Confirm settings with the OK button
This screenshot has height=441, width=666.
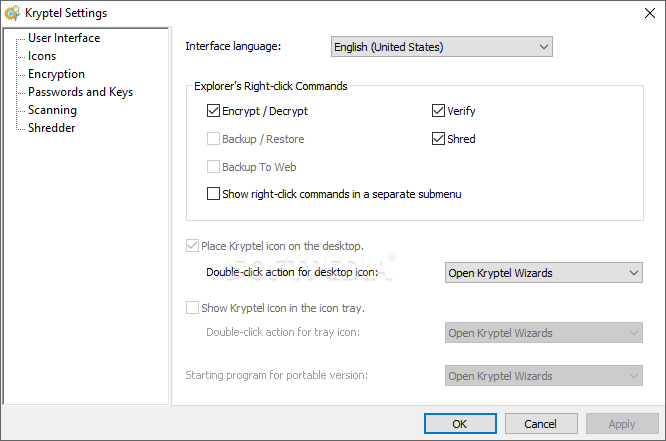tap(460, 424)
